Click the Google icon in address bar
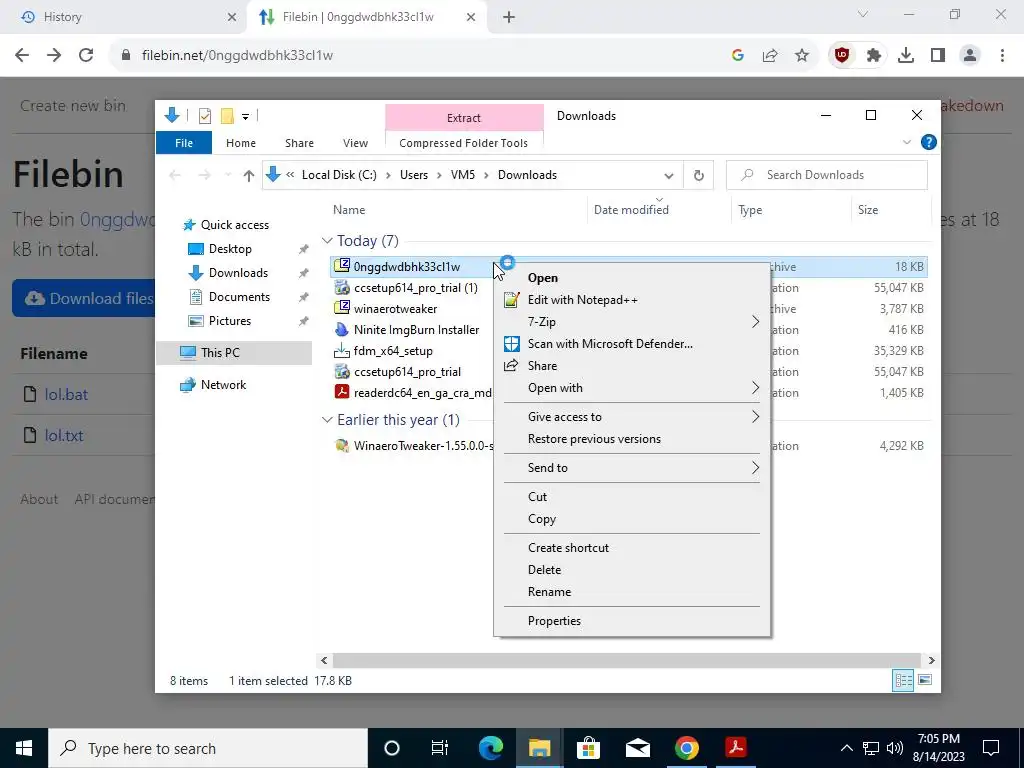This screenshot has width=1024, height=768. pos(738,56)
